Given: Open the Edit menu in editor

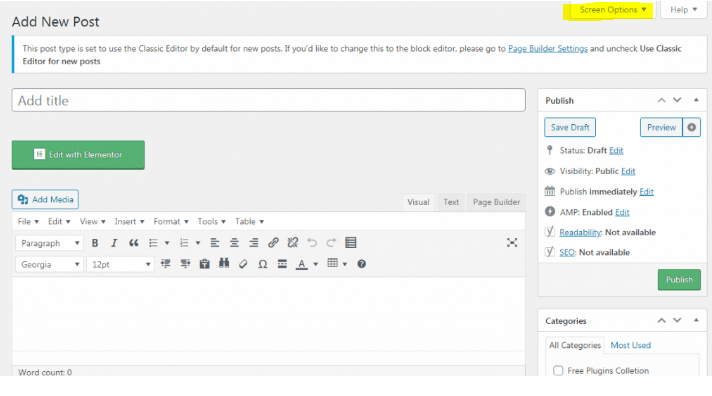Looking at the screenshot, I should 59,221.
